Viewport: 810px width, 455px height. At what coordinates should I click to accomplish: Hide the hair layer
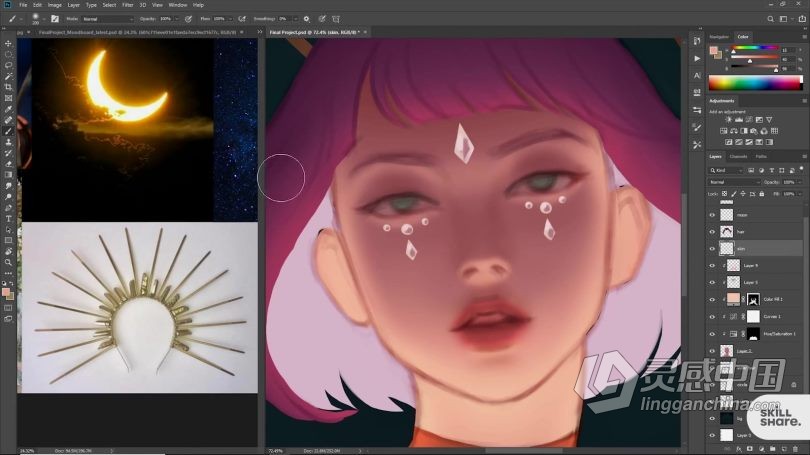(712, 232)
